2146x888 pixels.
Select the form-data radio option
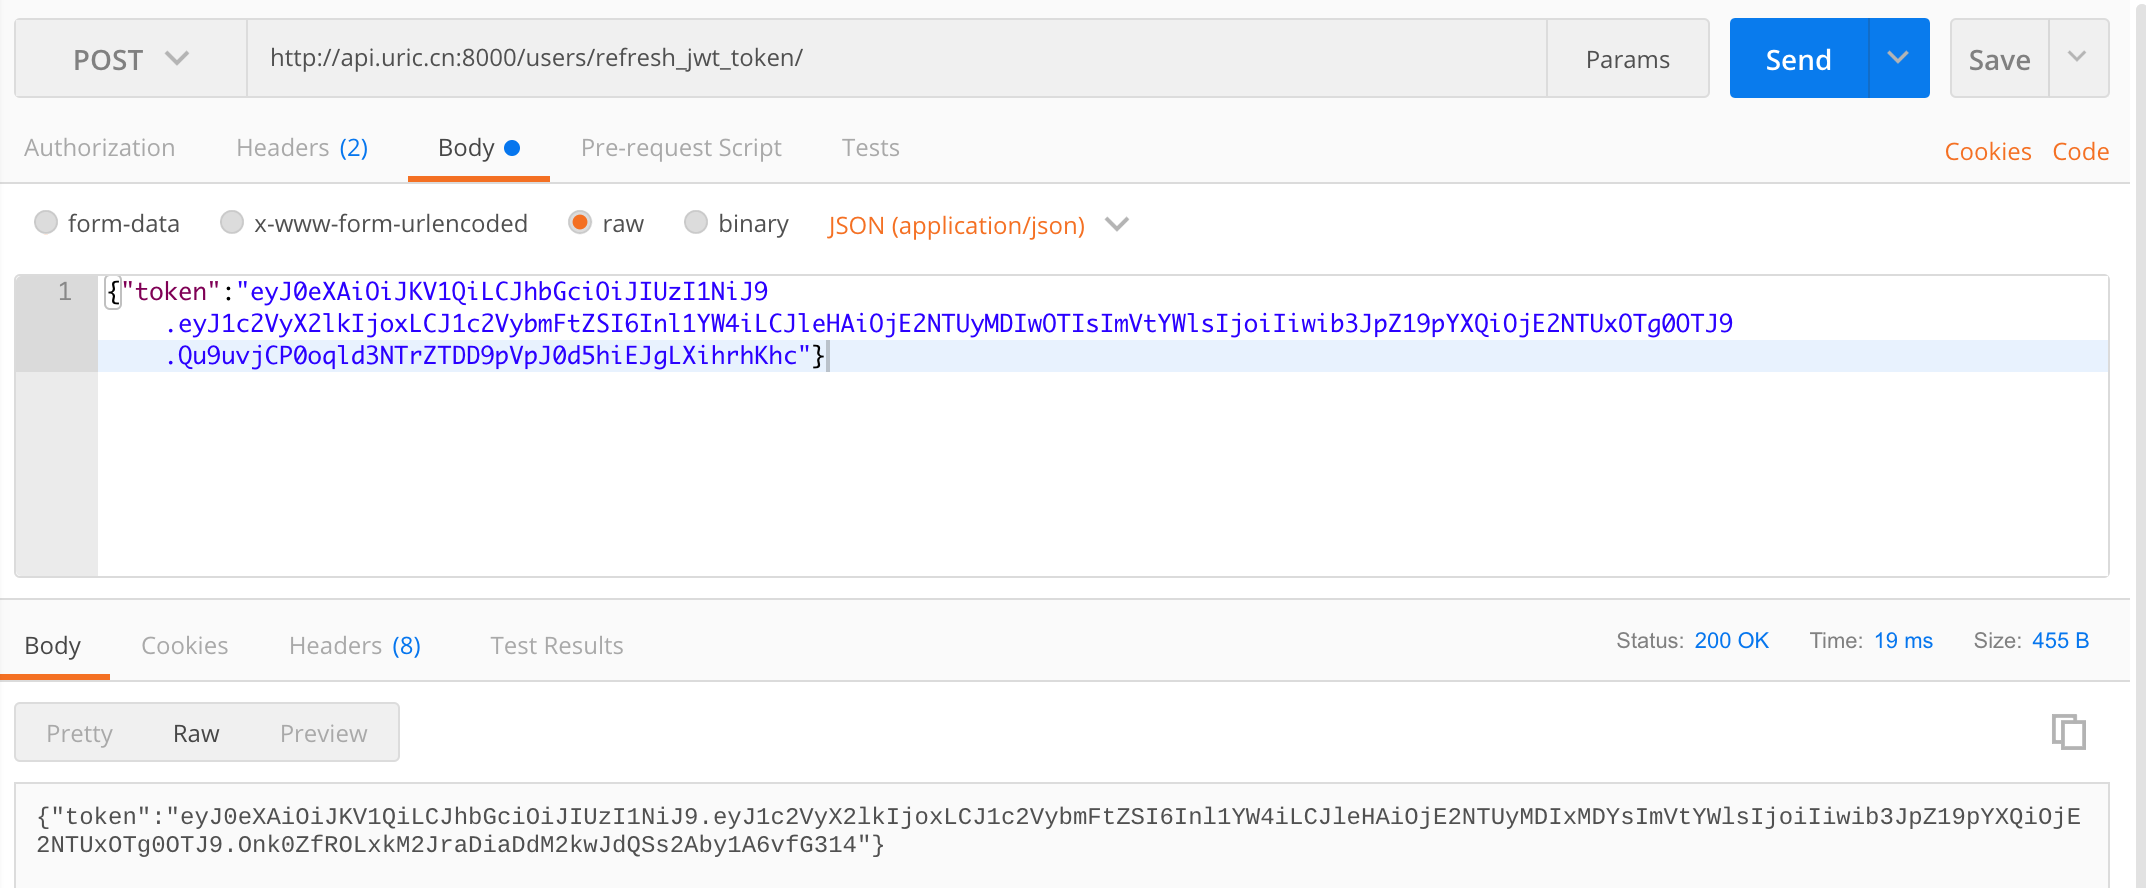coord(46,222)
